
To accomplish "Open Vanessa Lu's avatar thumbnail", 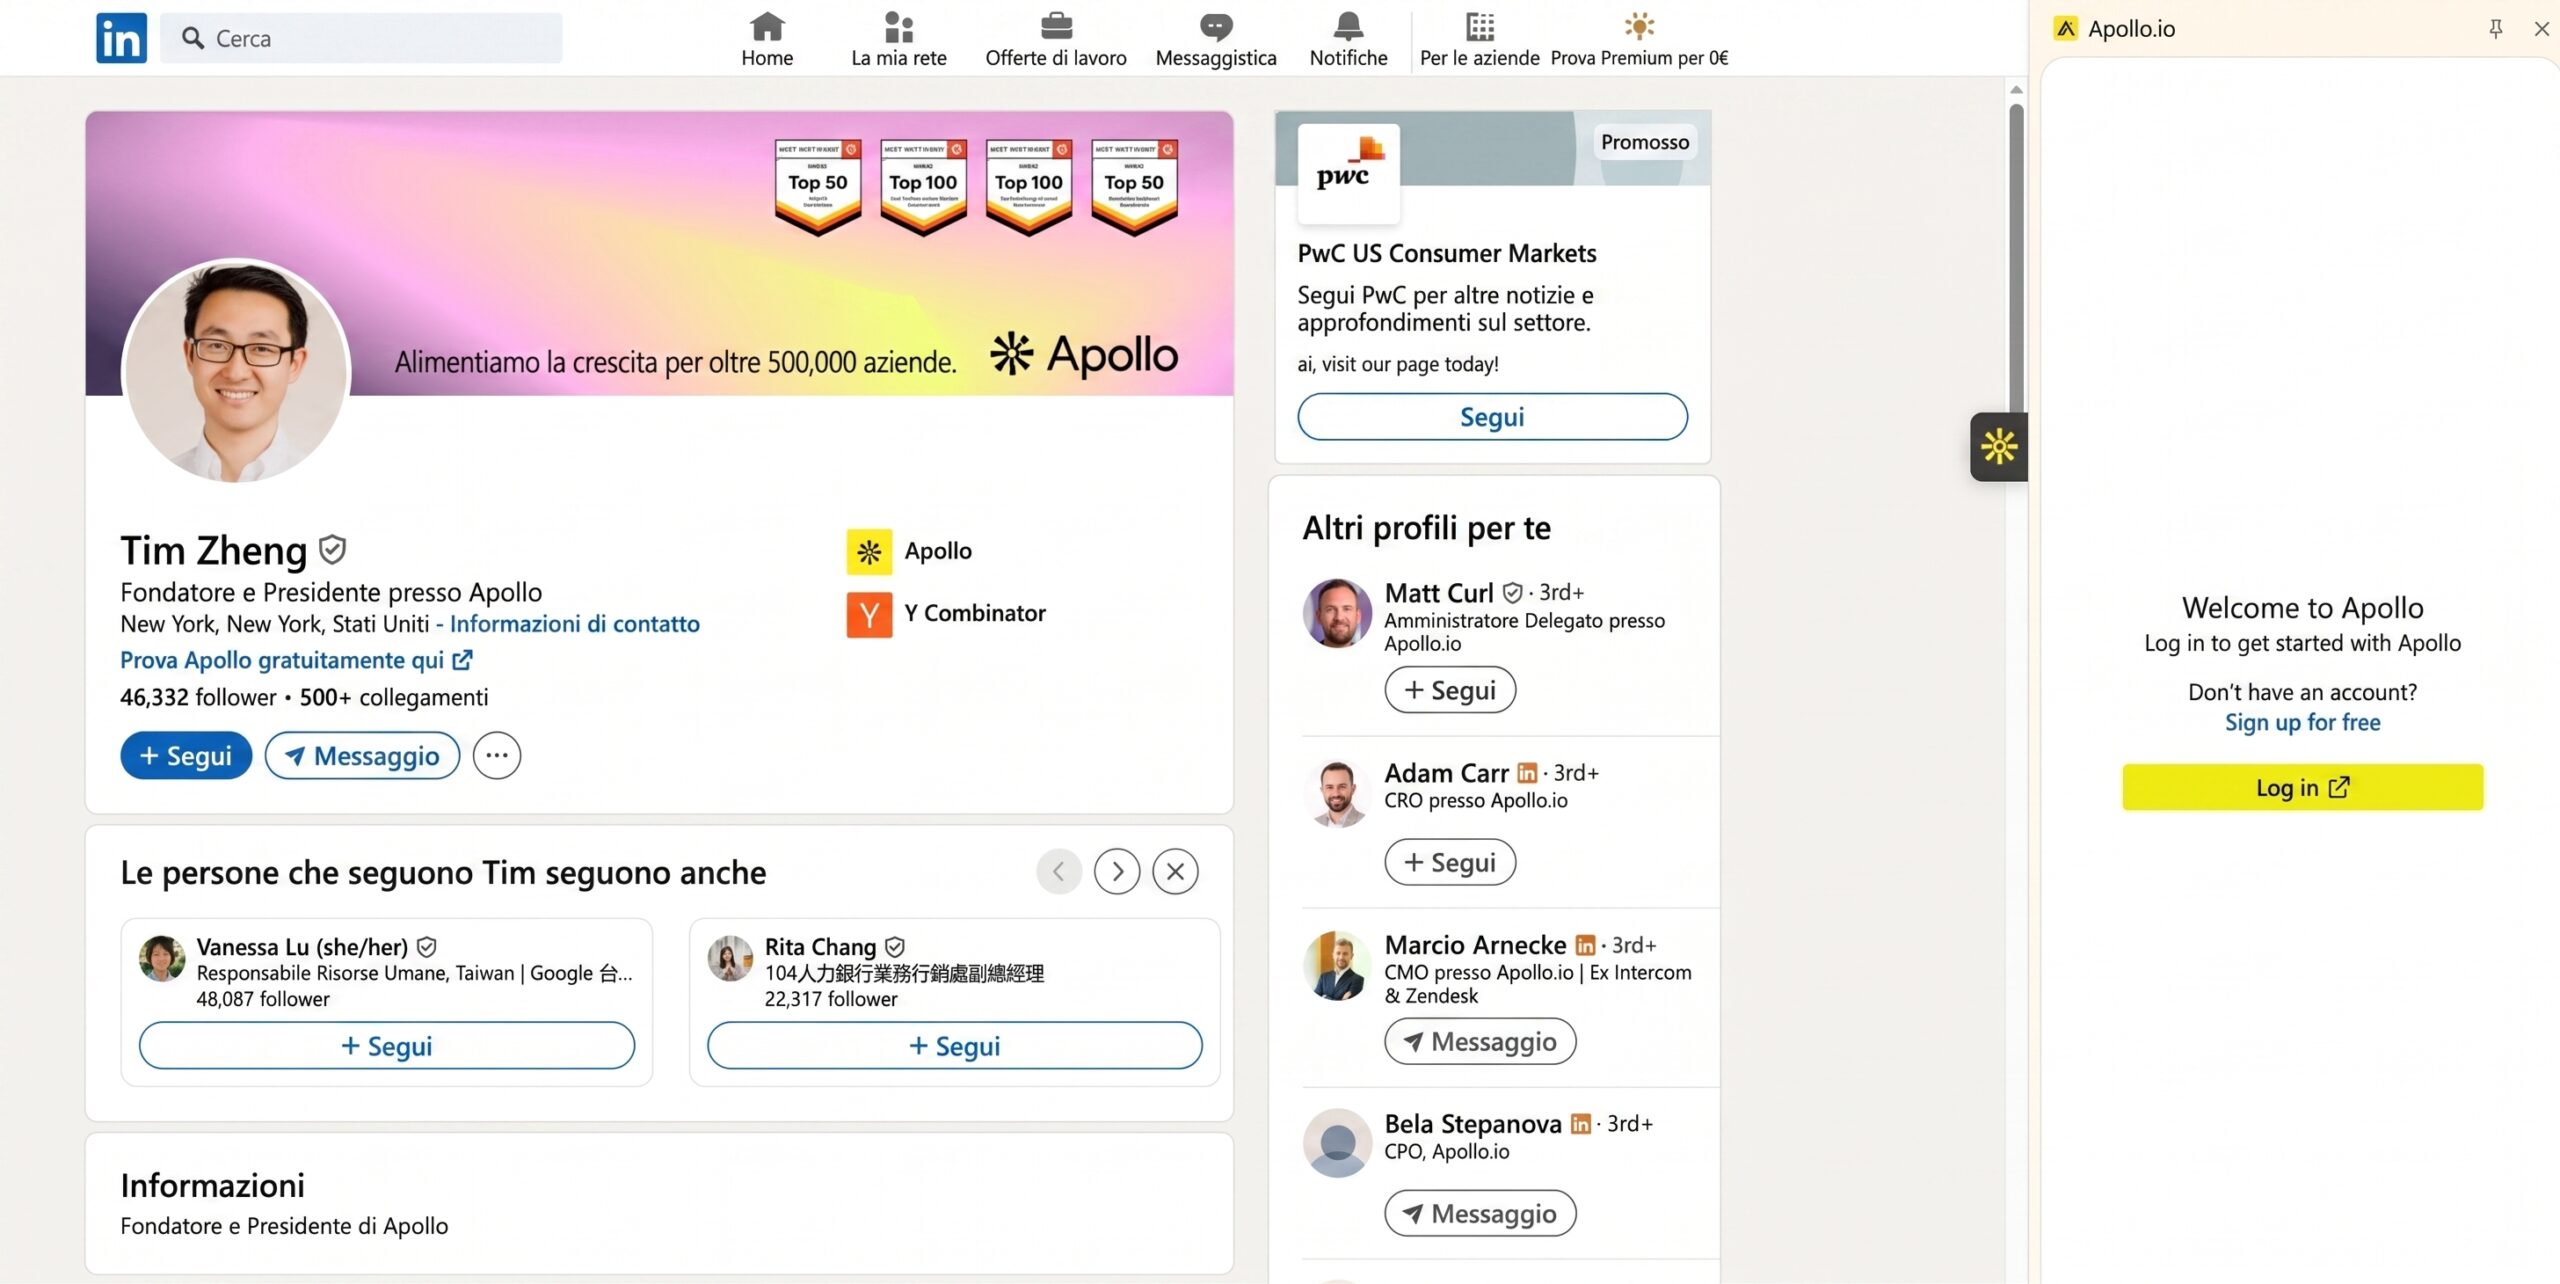I will pos(162,959).
